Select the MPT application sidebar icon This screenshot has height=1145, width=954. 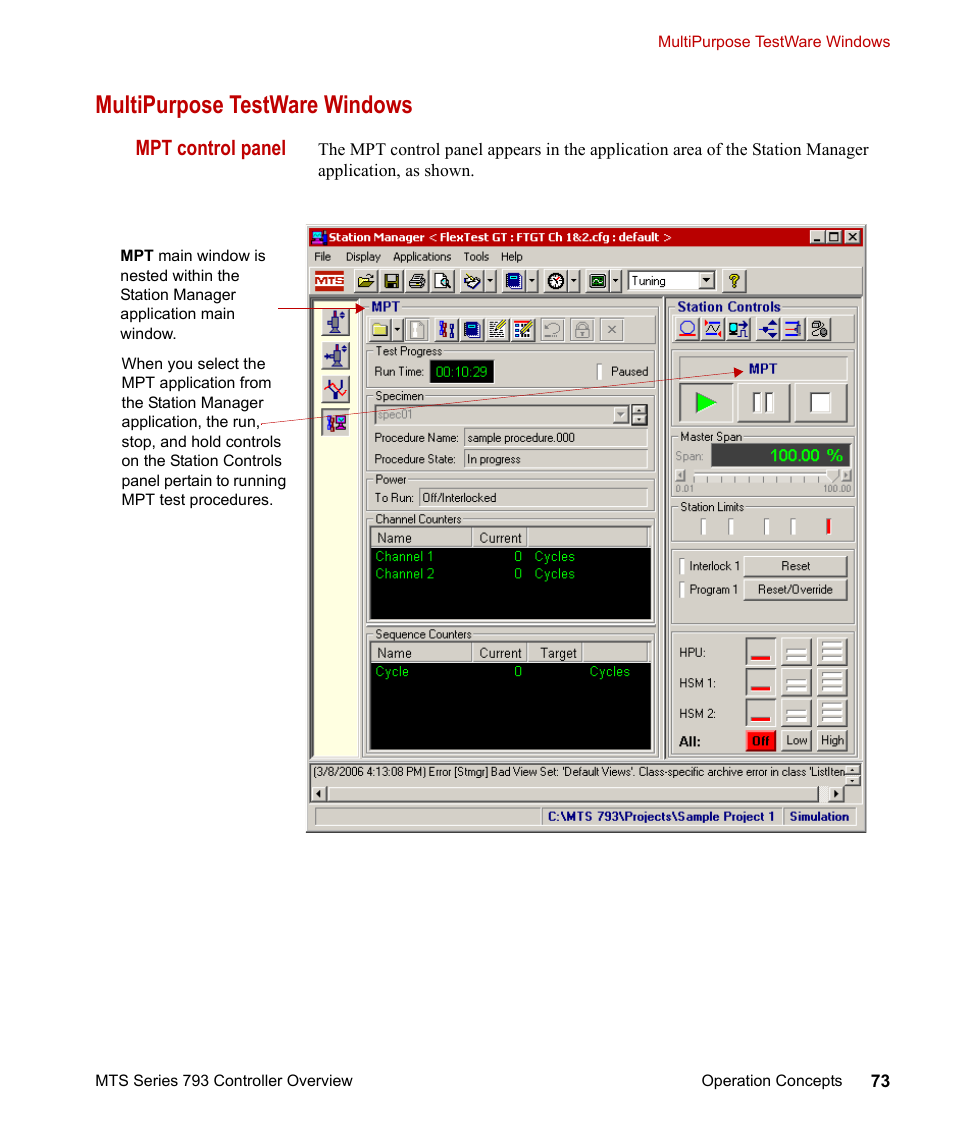[x=336, y=423]
